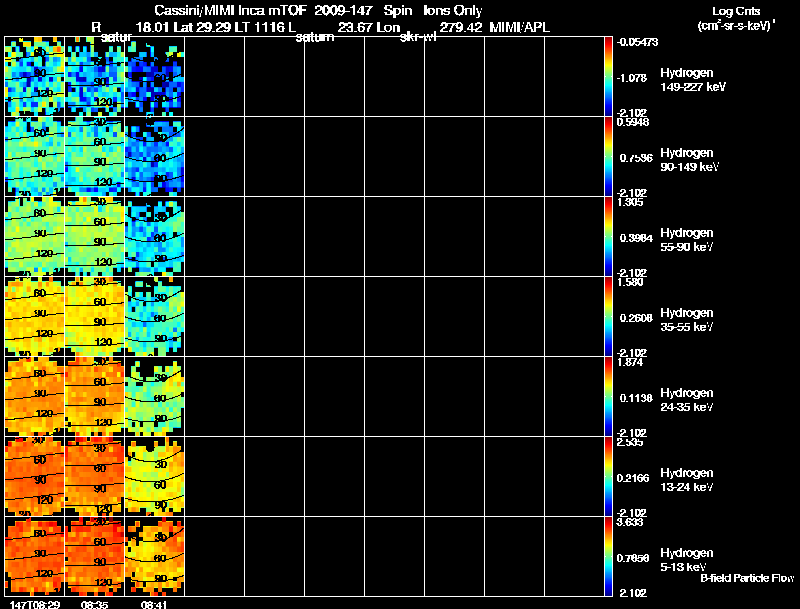Click the 149-227 keV panel at 08:29
Screen dimensions: 800x609
[34, 77]
